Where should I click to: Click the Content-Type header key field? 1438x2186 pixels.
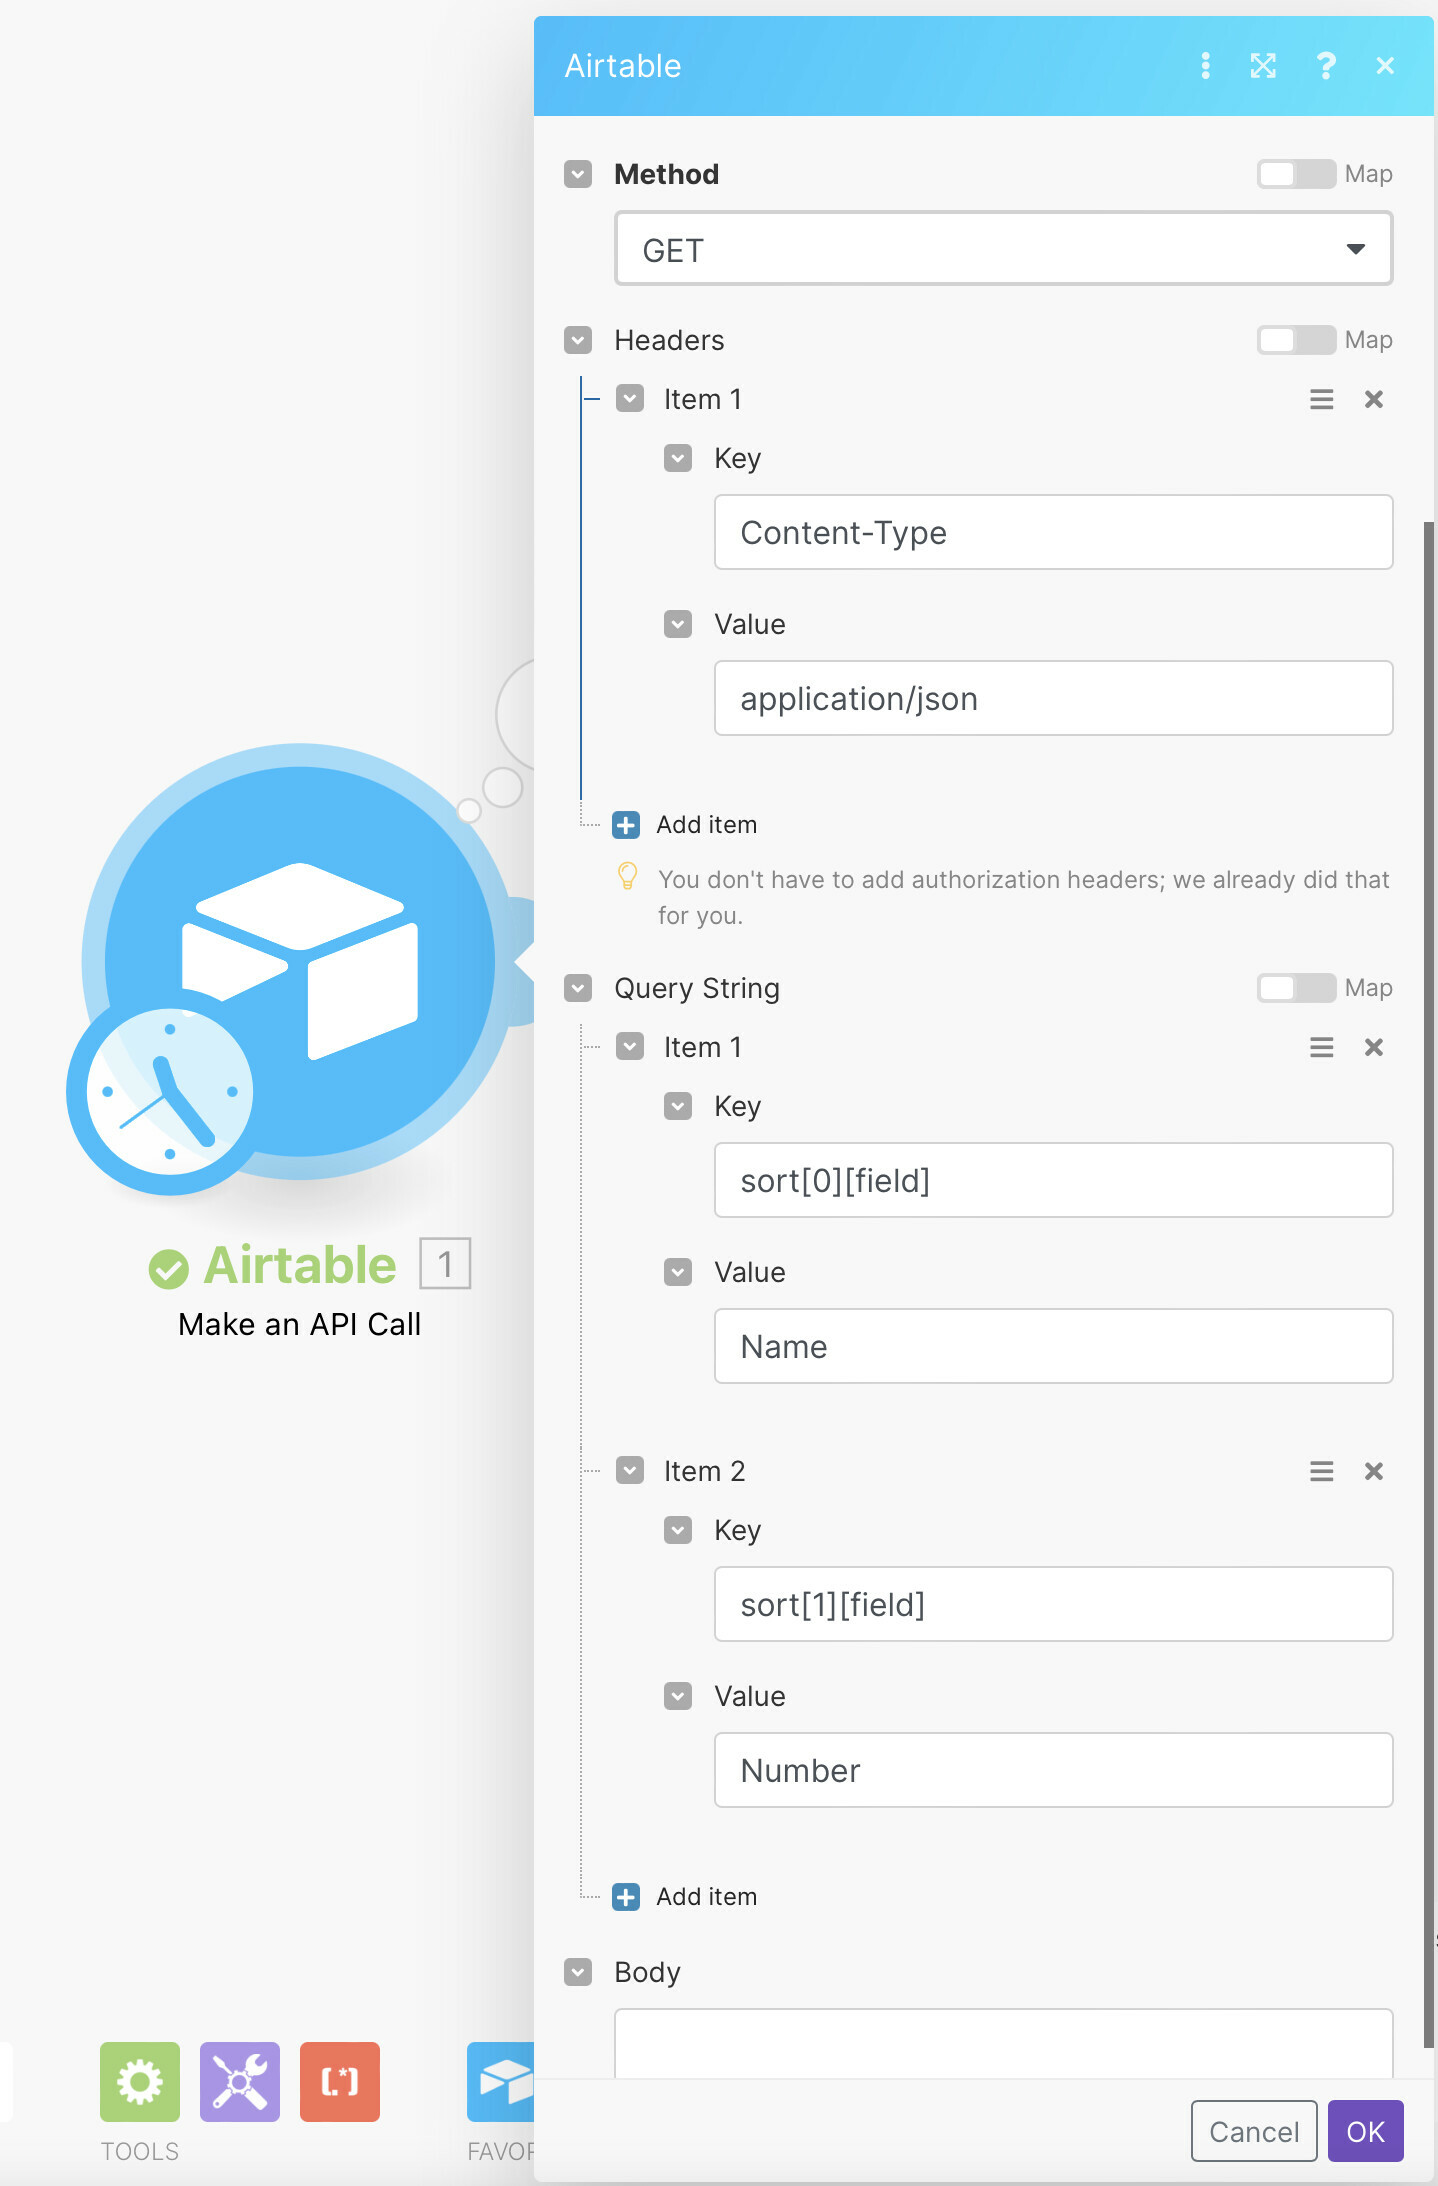(1053, 532)
